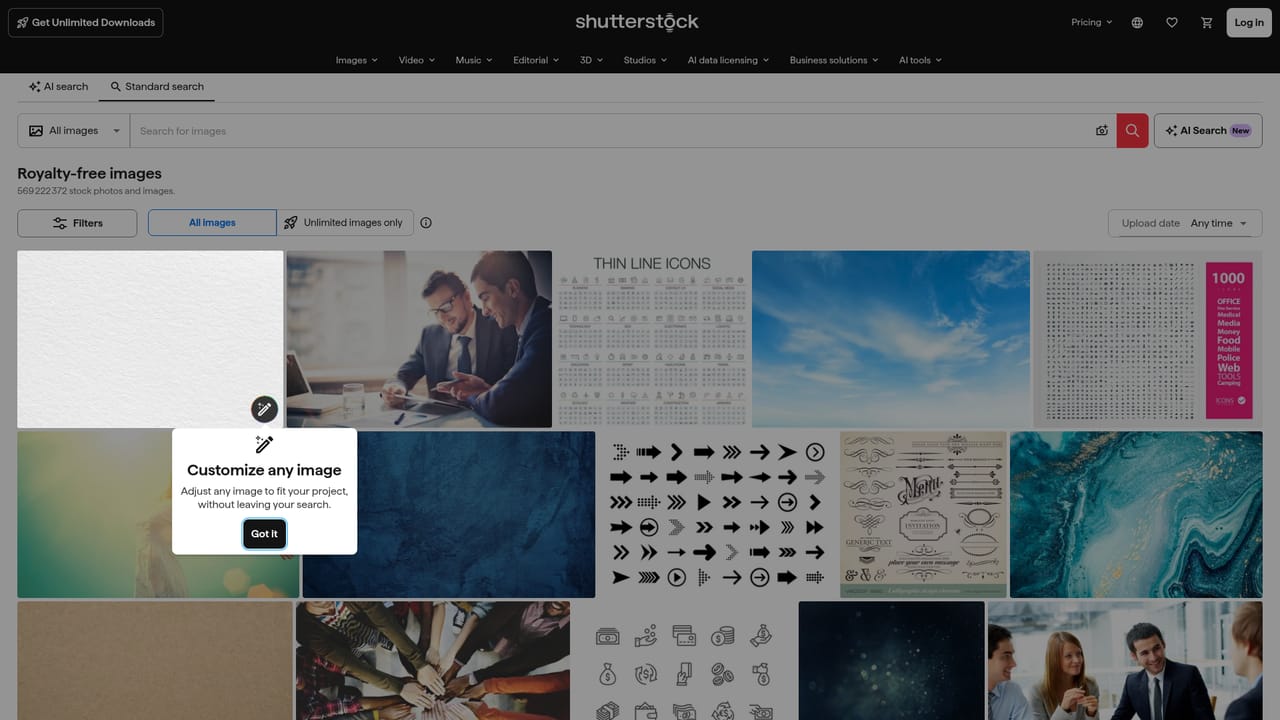Click the Search for images field
Image resolution: width=1280 pixels, height=720 pixels.
(x=610, y=131)
